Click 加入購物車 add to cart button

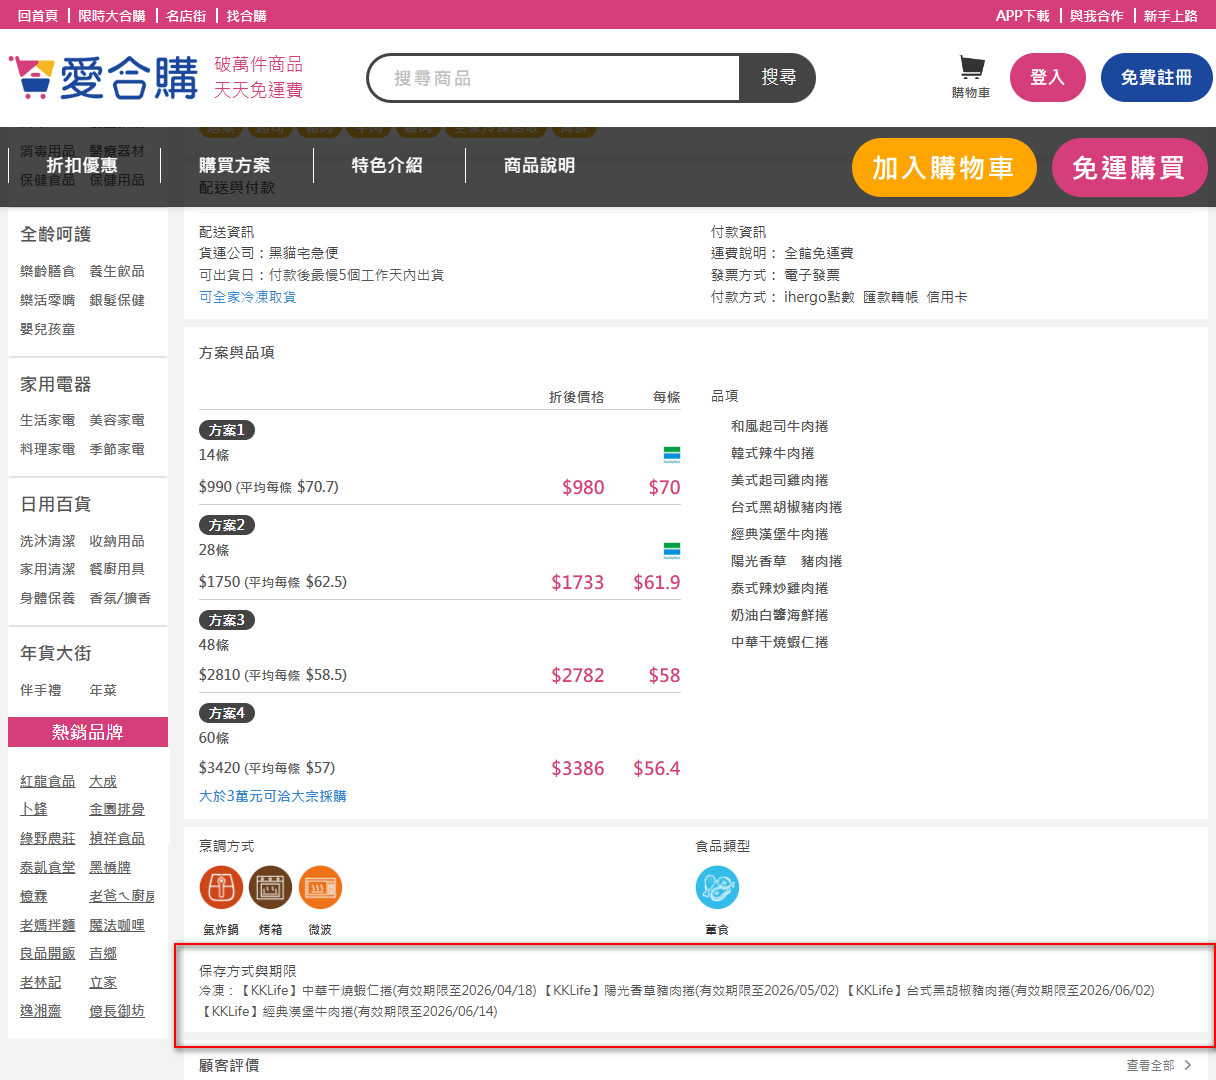click(x=944, y=167)
